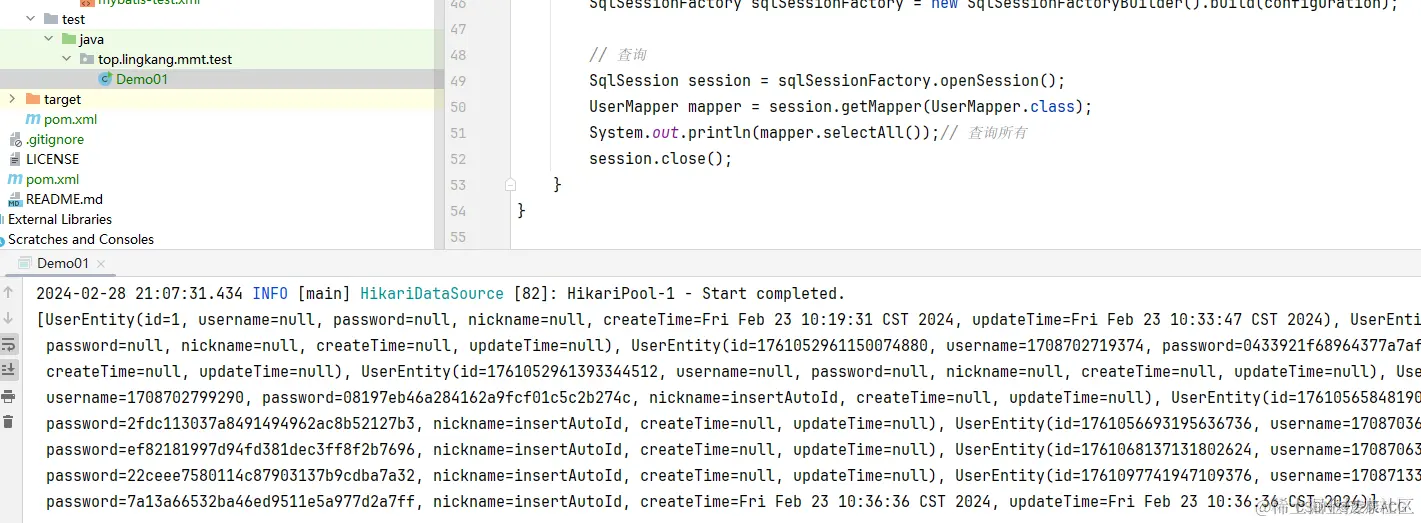
Task: Open Demo01 class in project tree
Action: [x=142, y=79]
